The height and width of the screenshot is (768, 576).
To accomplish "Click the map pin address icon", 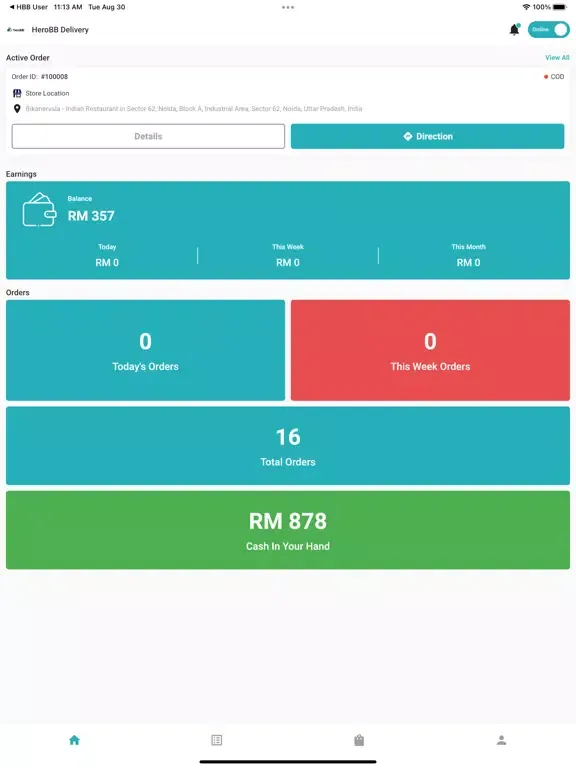I will tap(17, 109).
